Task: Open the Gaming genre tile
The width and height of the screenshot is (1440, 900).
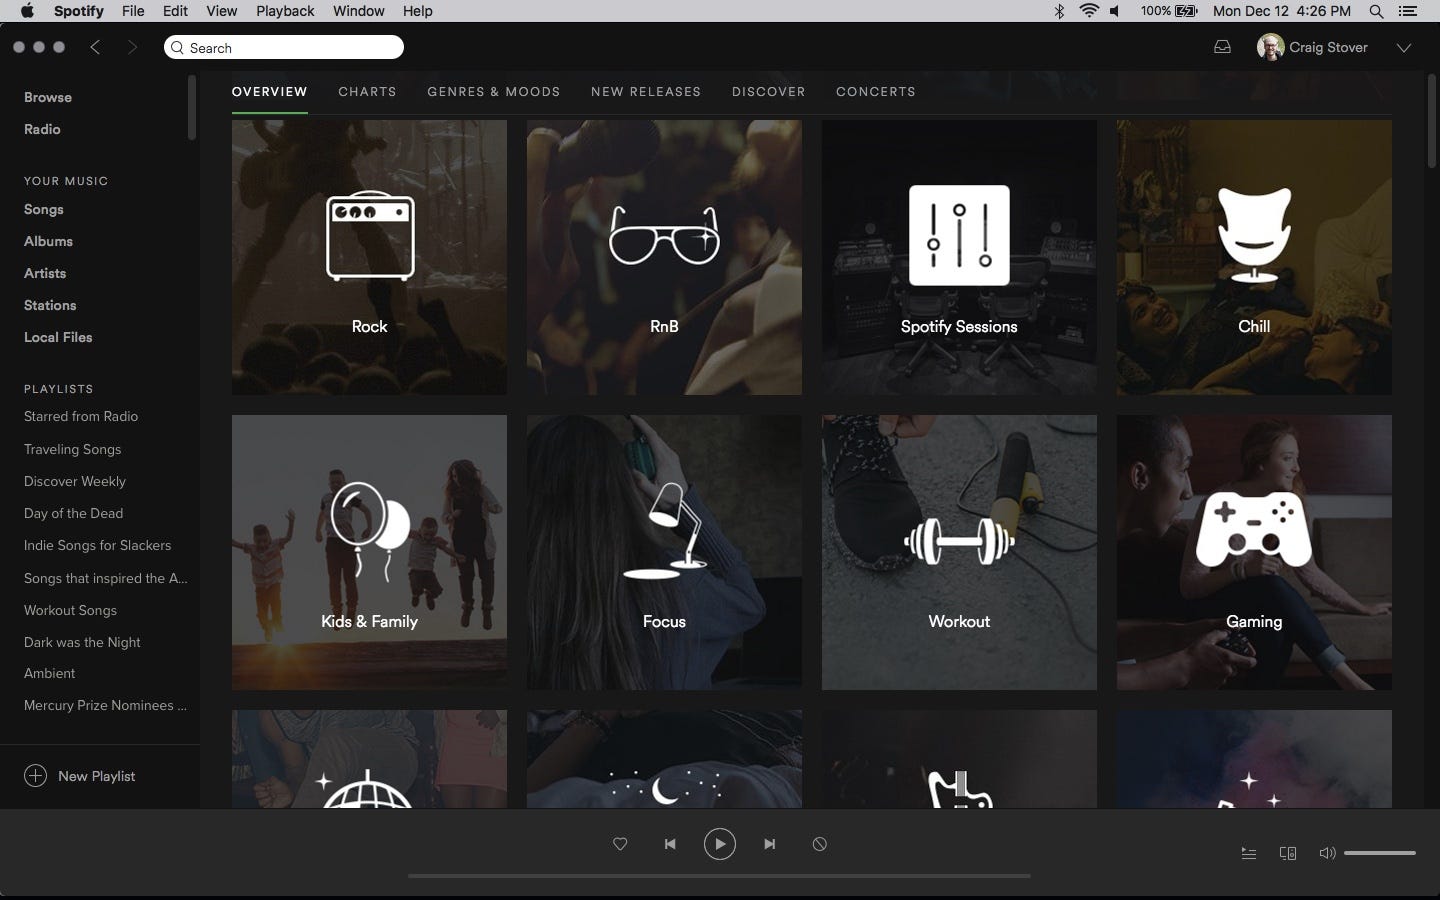Action: pos(1254,552)
